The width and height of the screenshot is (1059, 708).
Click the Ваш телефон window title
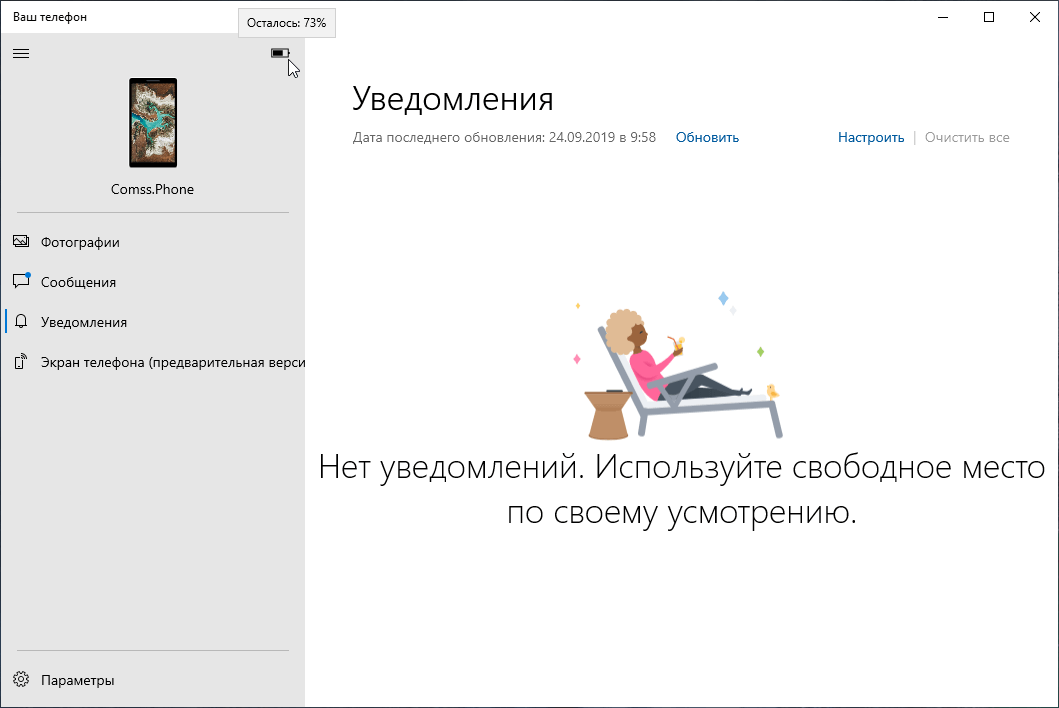(x=50, y=17)
